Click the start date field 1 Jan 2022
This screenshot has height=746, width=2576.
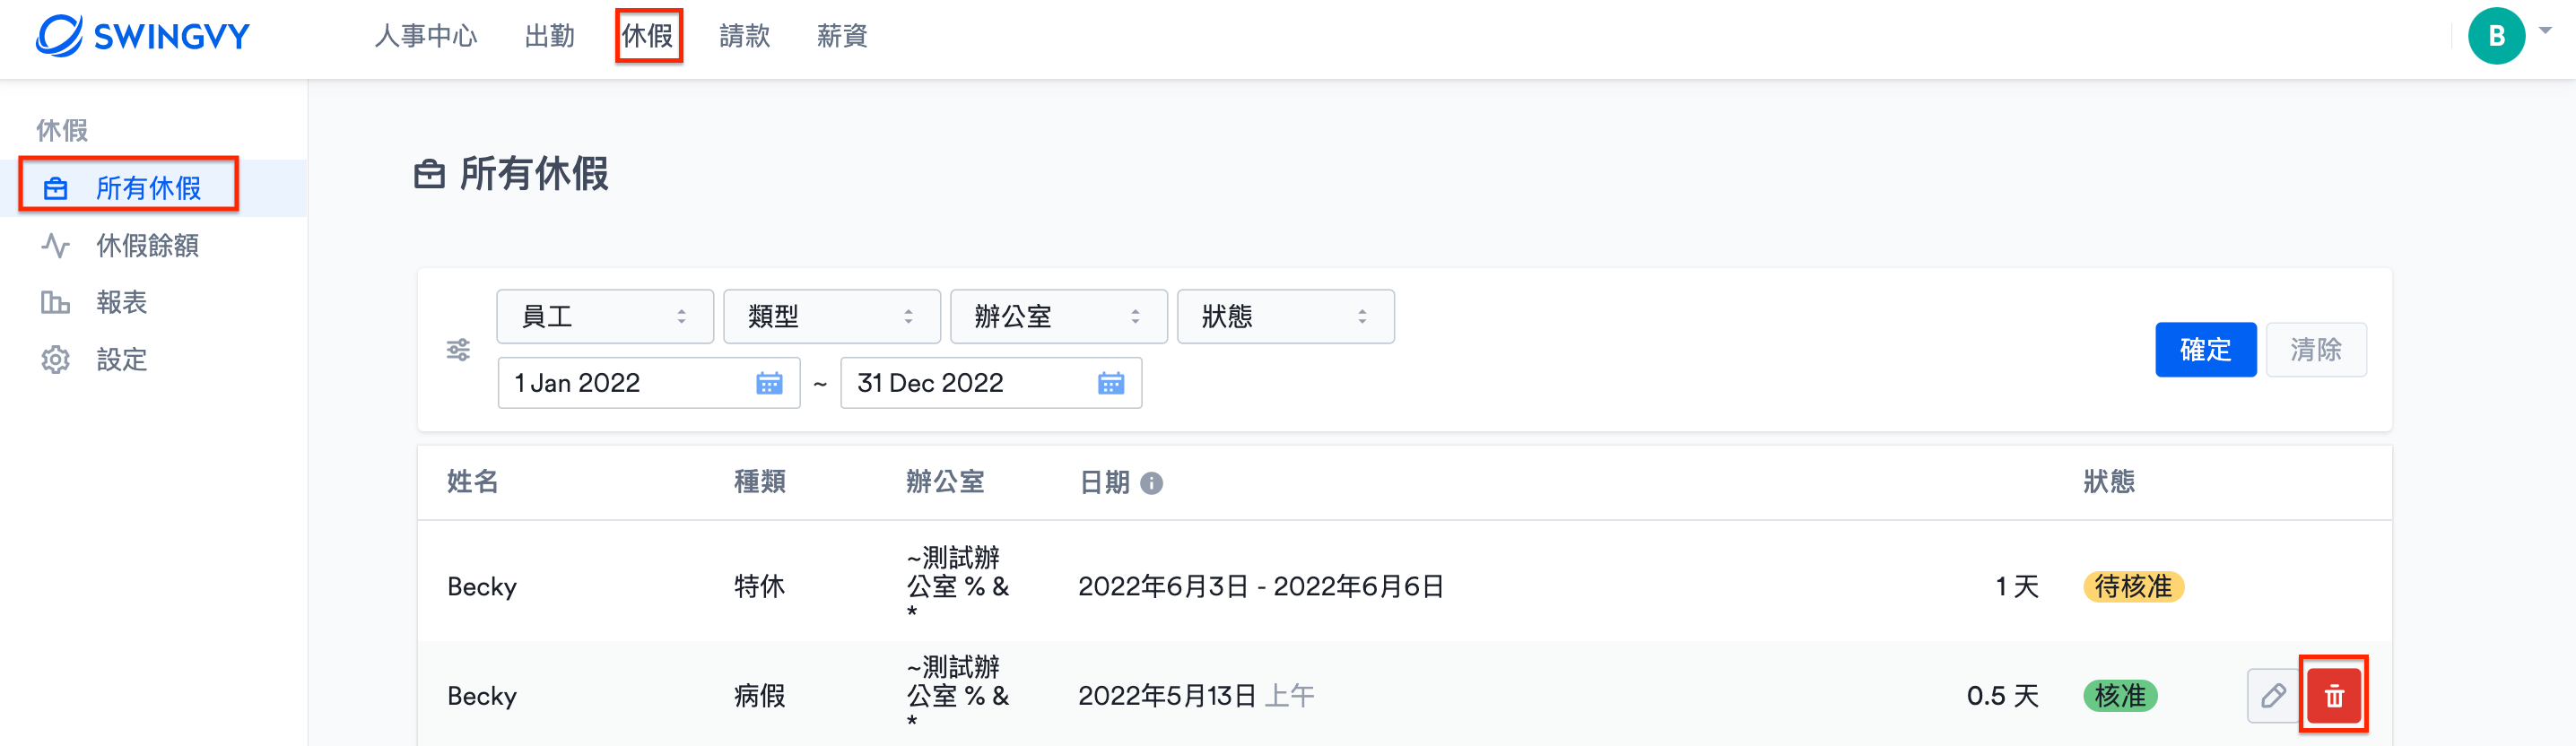(649, 383)
